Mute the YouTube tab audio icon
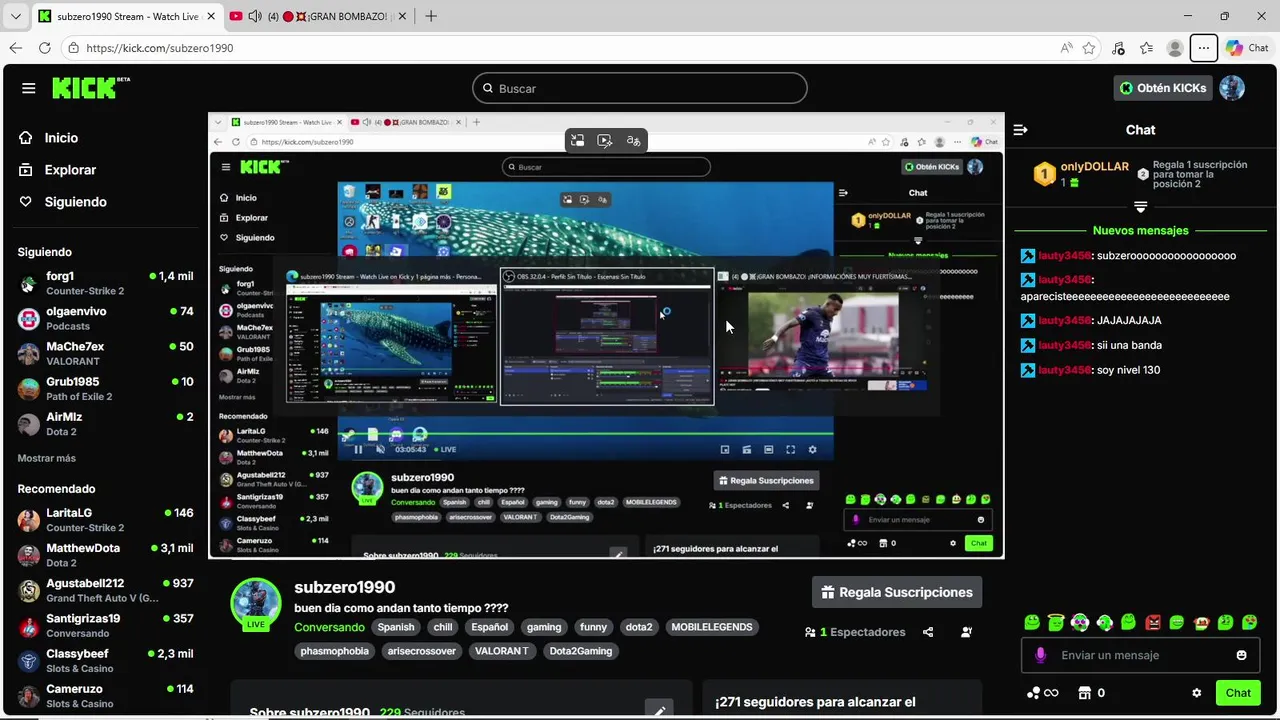Image resolution: width=1280 pixels, height=720 pixels. click(x=254, y=16)
